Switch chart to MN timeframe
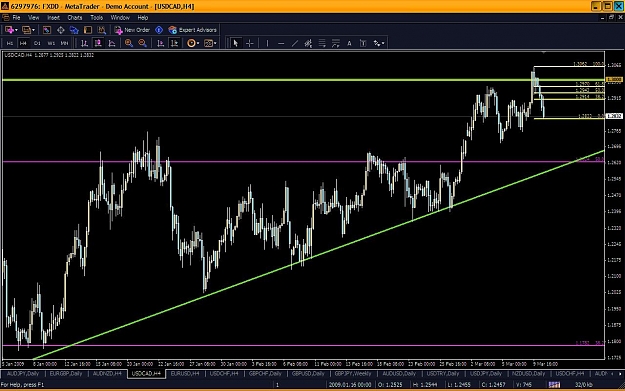This screenshot has width=625, height=391. coord(64,43)
